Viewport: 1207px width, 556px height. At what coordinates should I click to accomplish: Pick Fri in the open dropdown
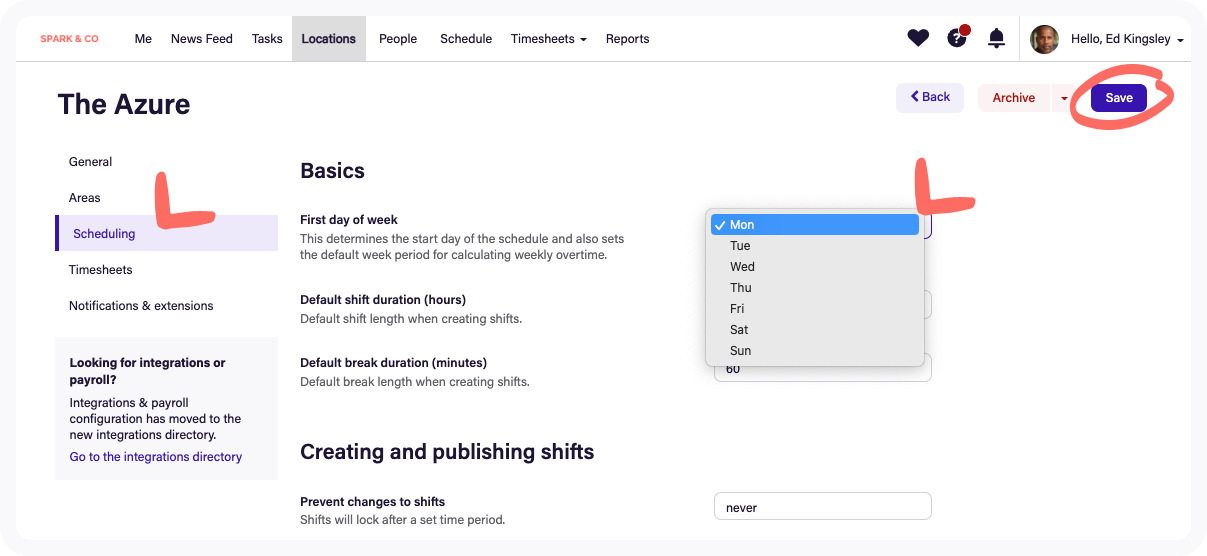click(737, 309)
